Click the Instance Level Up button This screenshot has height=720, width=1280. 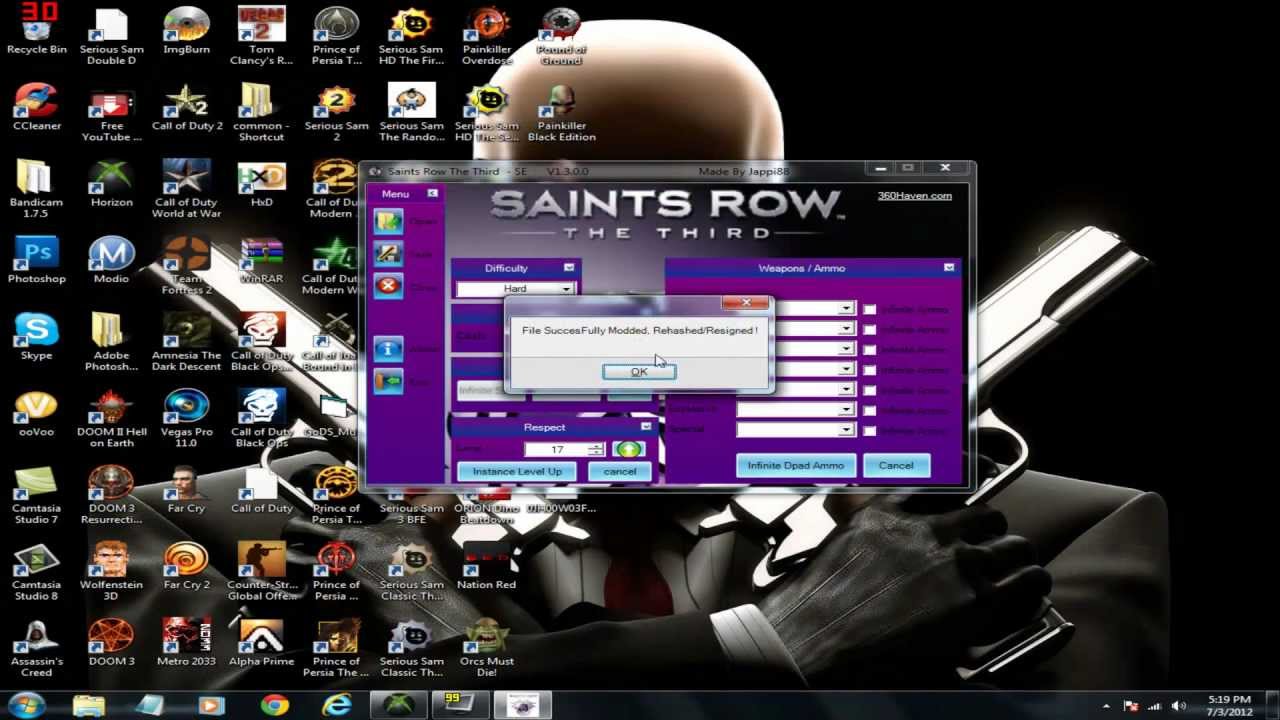pyautogui.click(x=517, y=471)
